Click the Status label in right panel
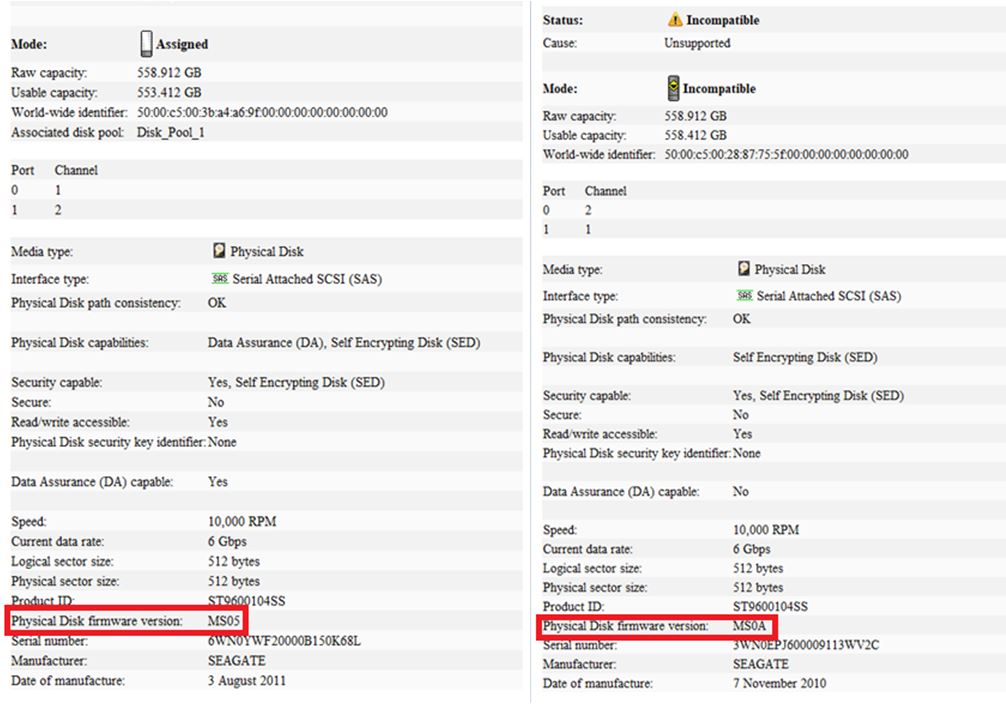The width and height of the screenshot is (1006, 712). 563,20
